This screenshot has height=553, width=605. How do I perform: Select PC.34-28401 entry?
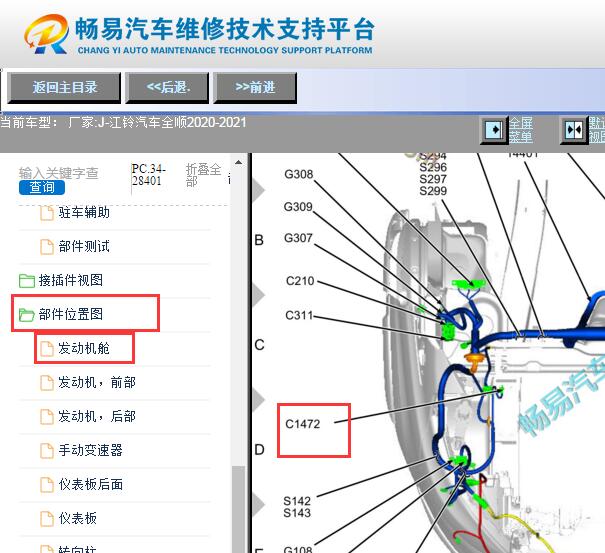(x=149, y=175)
